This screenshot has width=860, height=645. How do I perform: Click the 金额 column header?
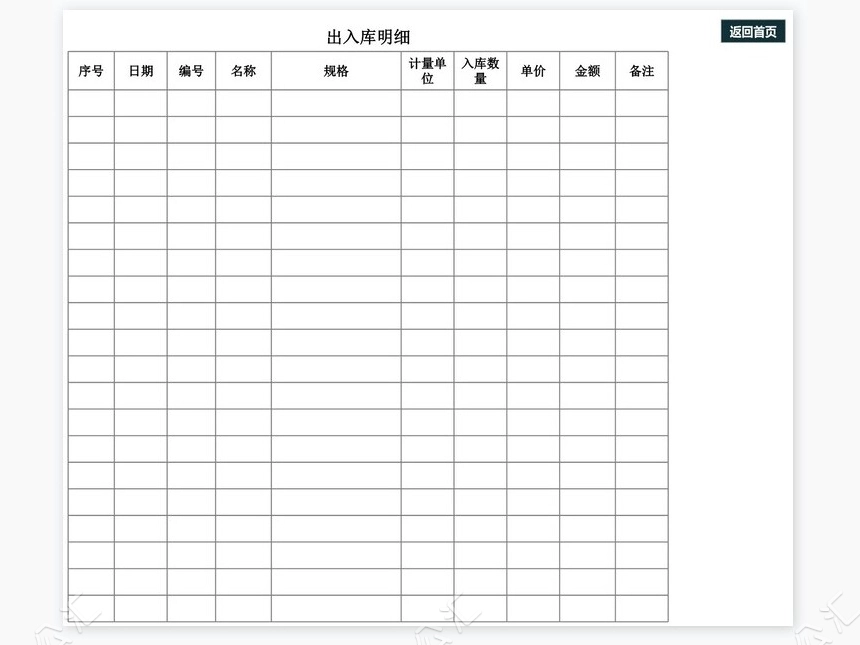coord(586,71)
